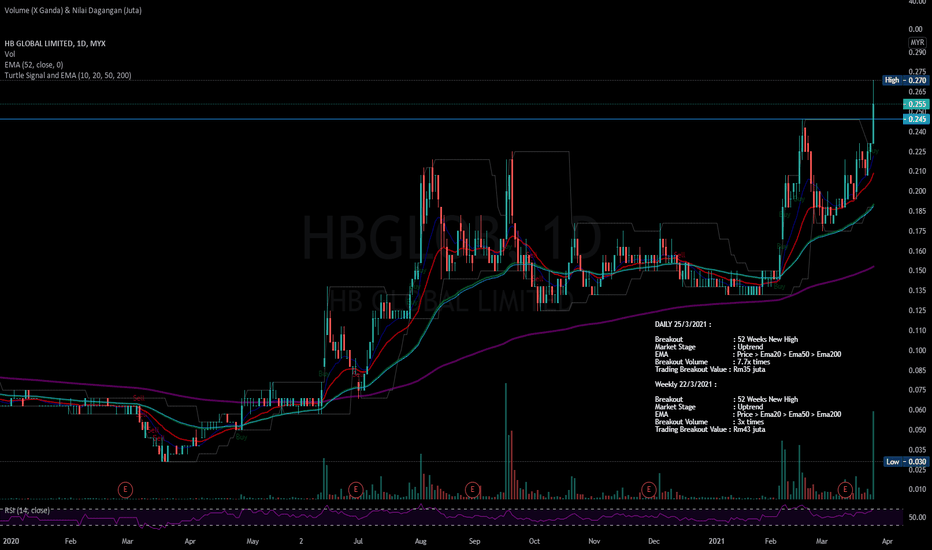Click the 0.175 level on price axis
The height and width of the screenshot is (550, 932).
(917, 231)
